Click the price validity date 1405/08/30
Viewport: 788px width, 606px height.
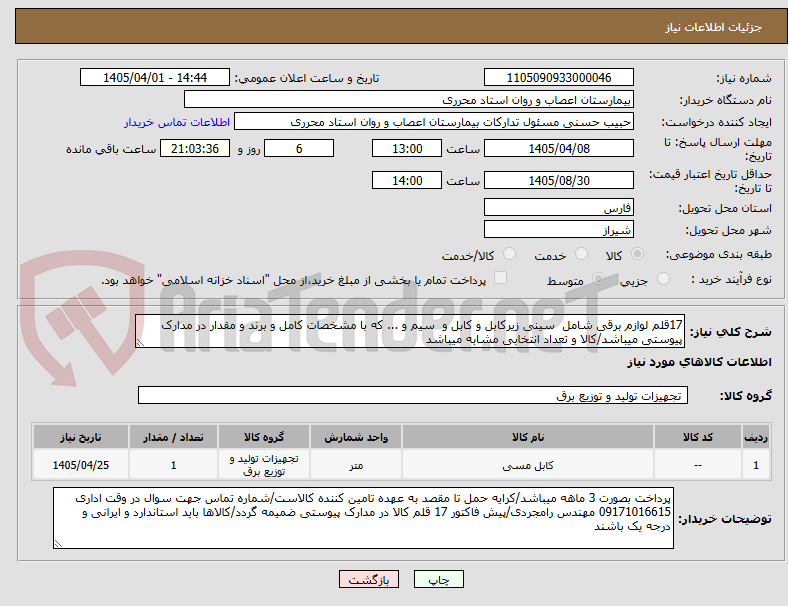tap(559, 180)
